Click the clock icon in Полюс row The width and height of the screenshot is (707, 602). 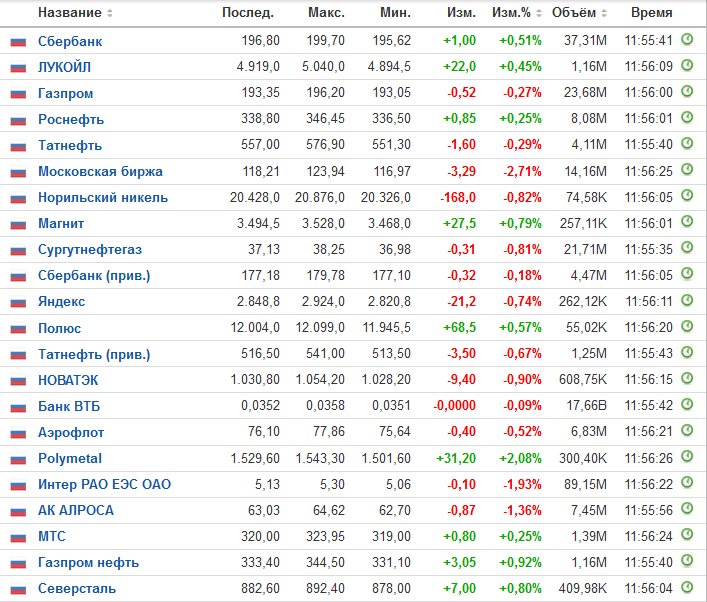(x=687, y=326)
